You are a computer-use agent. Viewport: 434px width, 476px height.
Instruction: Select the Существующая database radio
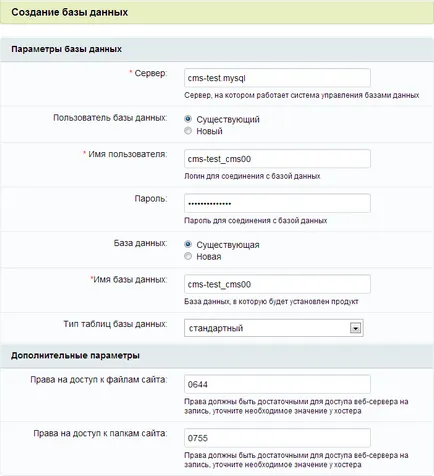coord(188,244)
